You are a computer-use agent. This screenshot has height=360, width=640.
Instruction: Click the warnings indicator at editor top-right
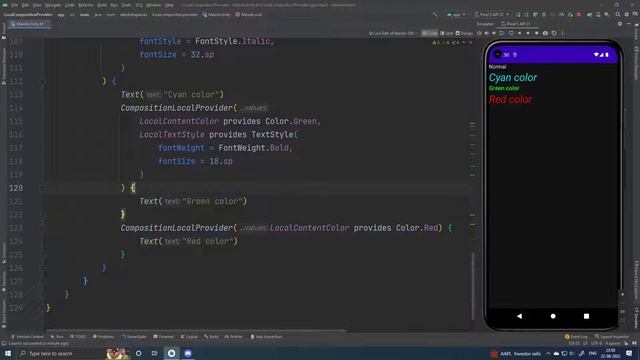pos(447,42)
